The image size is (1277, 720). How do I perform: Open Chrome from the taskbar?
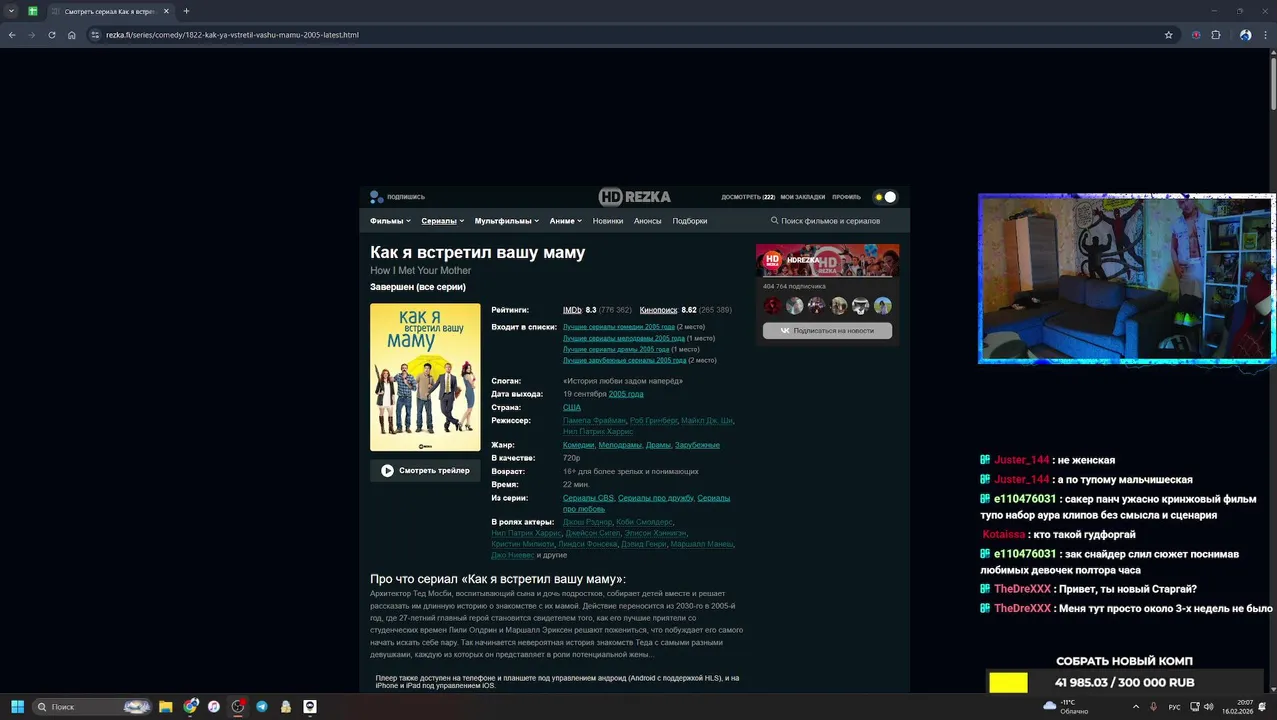coord(190,706)
